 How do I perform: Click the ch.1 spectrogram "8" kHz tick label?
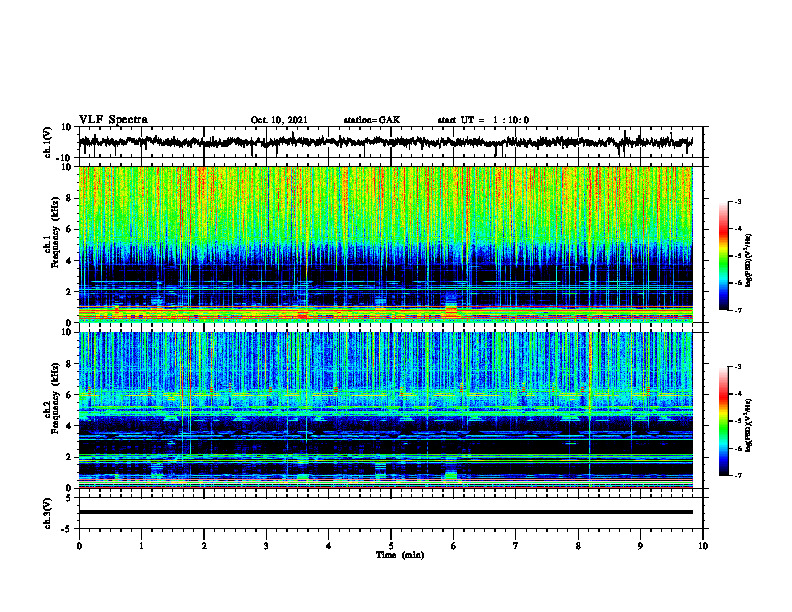click(69, 198)
